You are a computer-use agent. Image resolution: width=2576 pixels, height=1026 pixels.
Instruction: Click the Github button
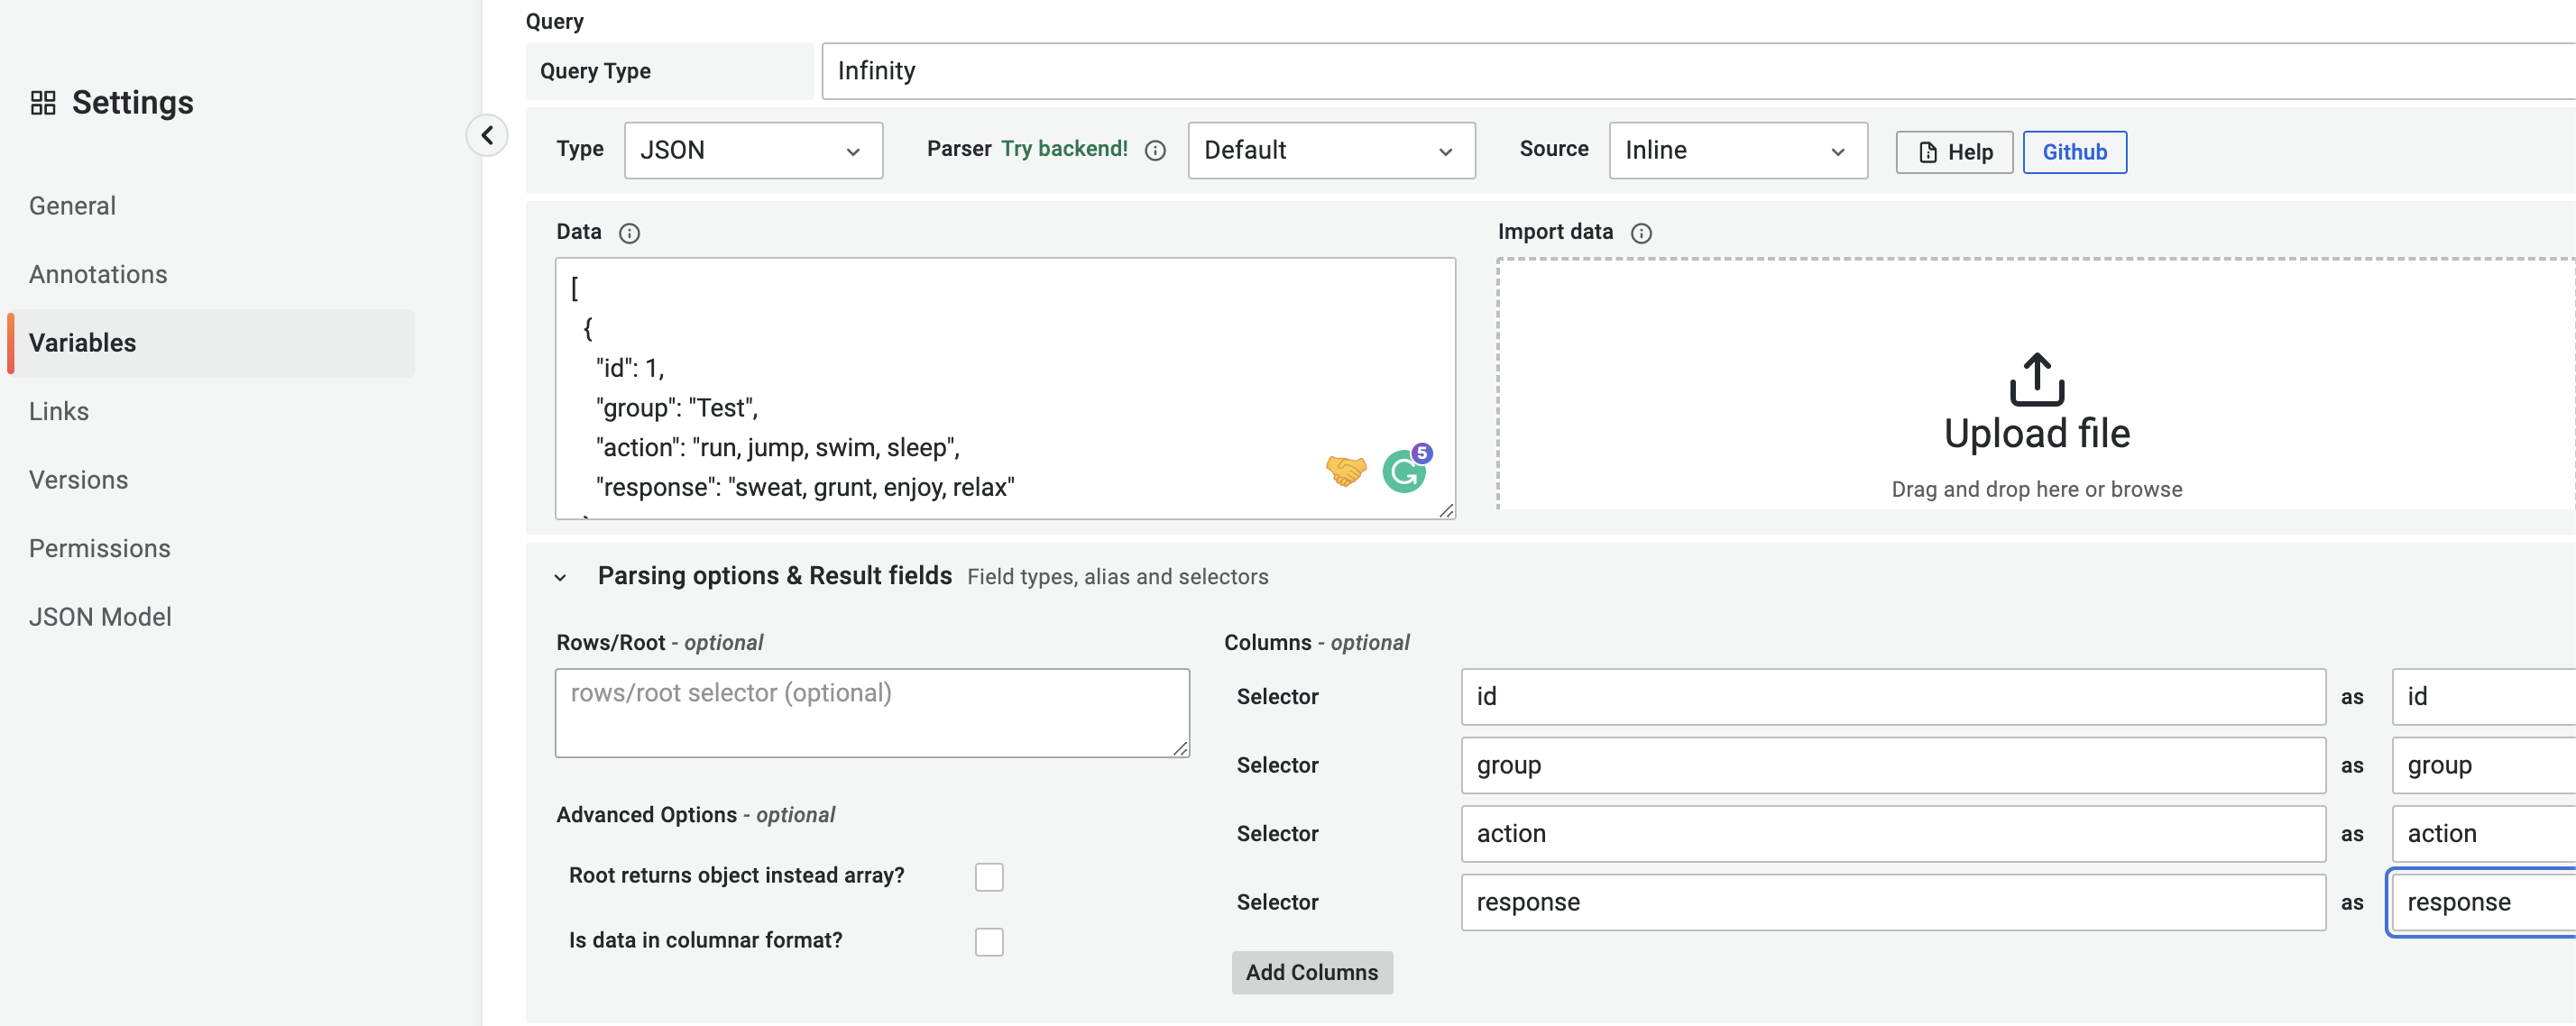(x=2074, y=152)
